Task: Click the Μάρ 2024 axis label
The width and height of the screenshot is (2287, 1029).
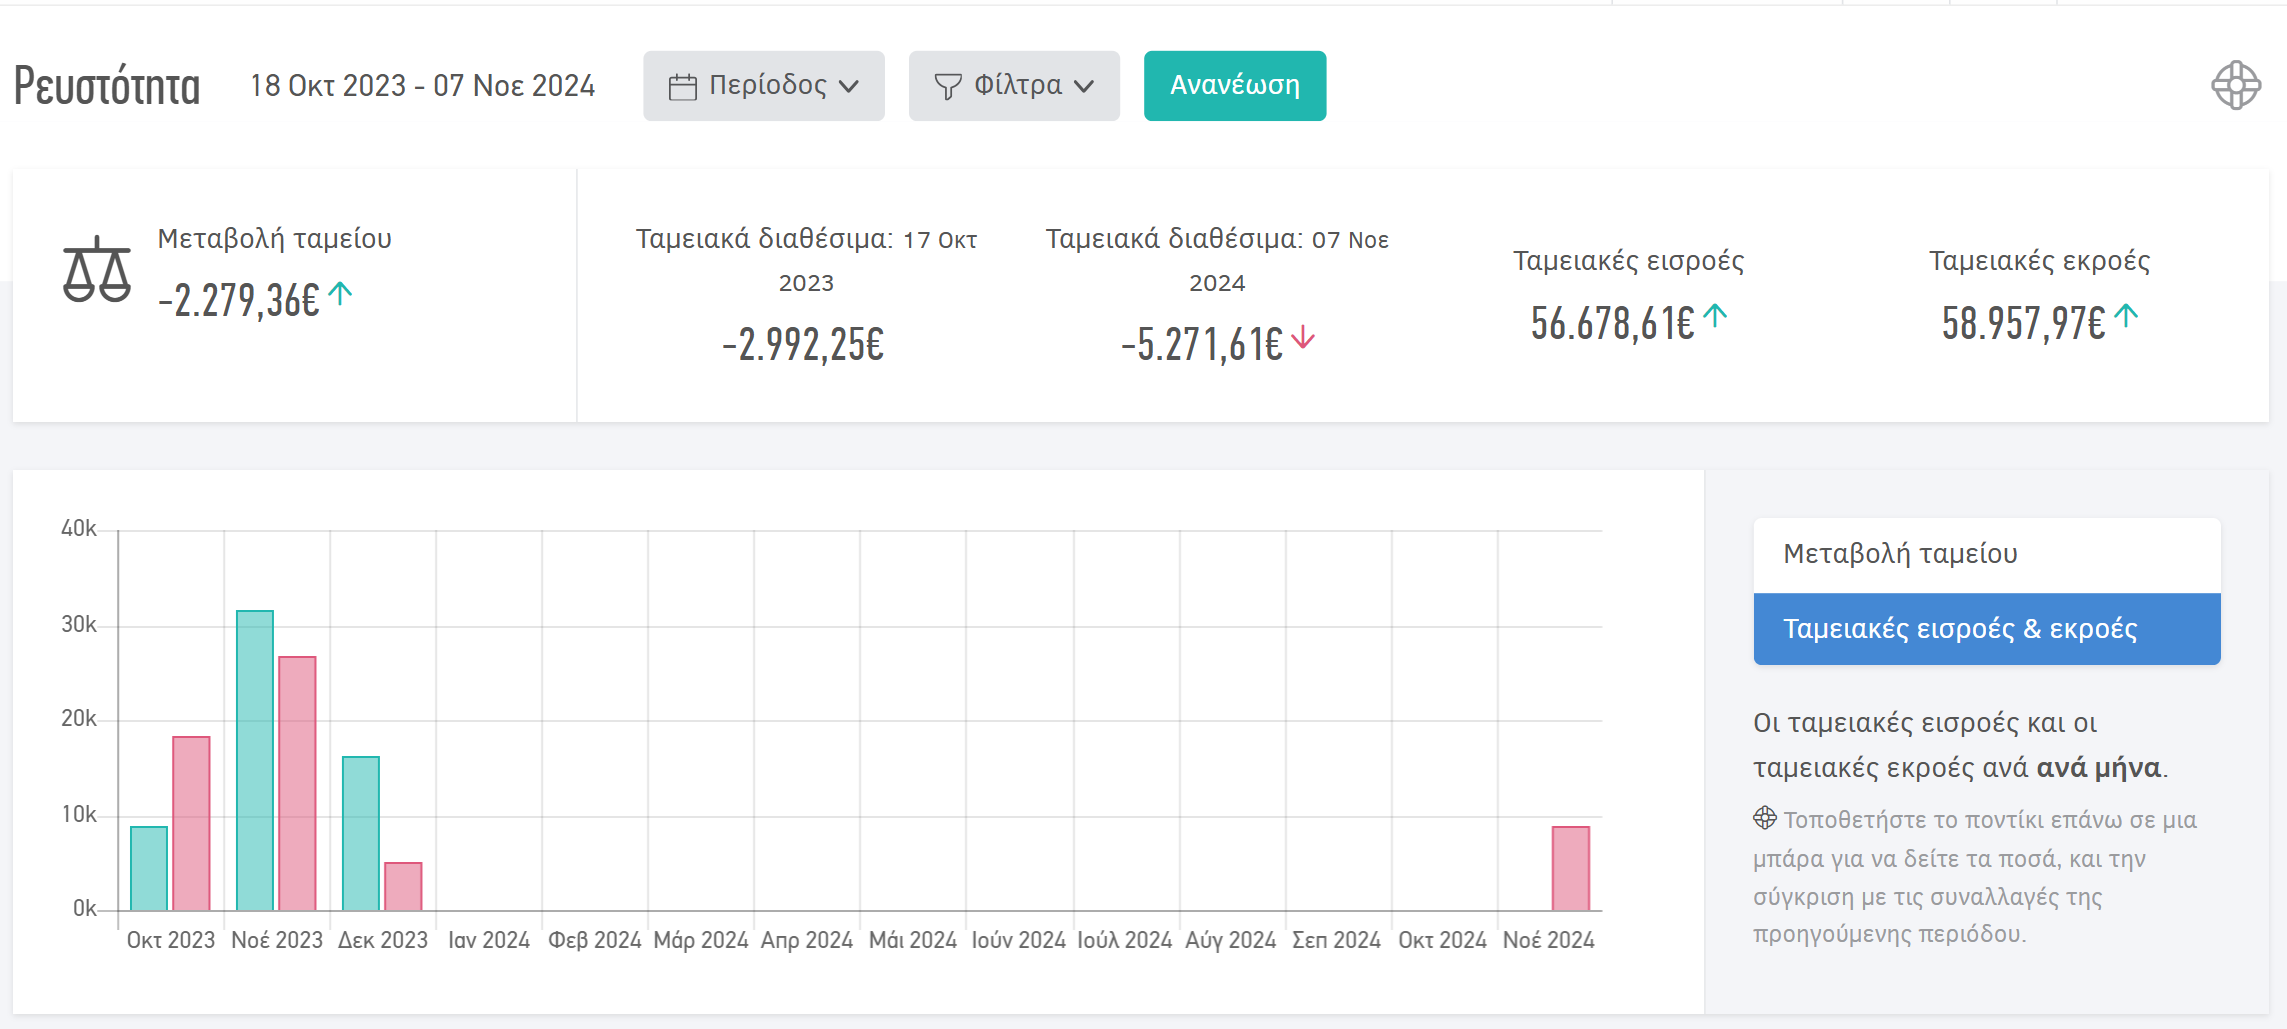Action: [x=701, y=941]
